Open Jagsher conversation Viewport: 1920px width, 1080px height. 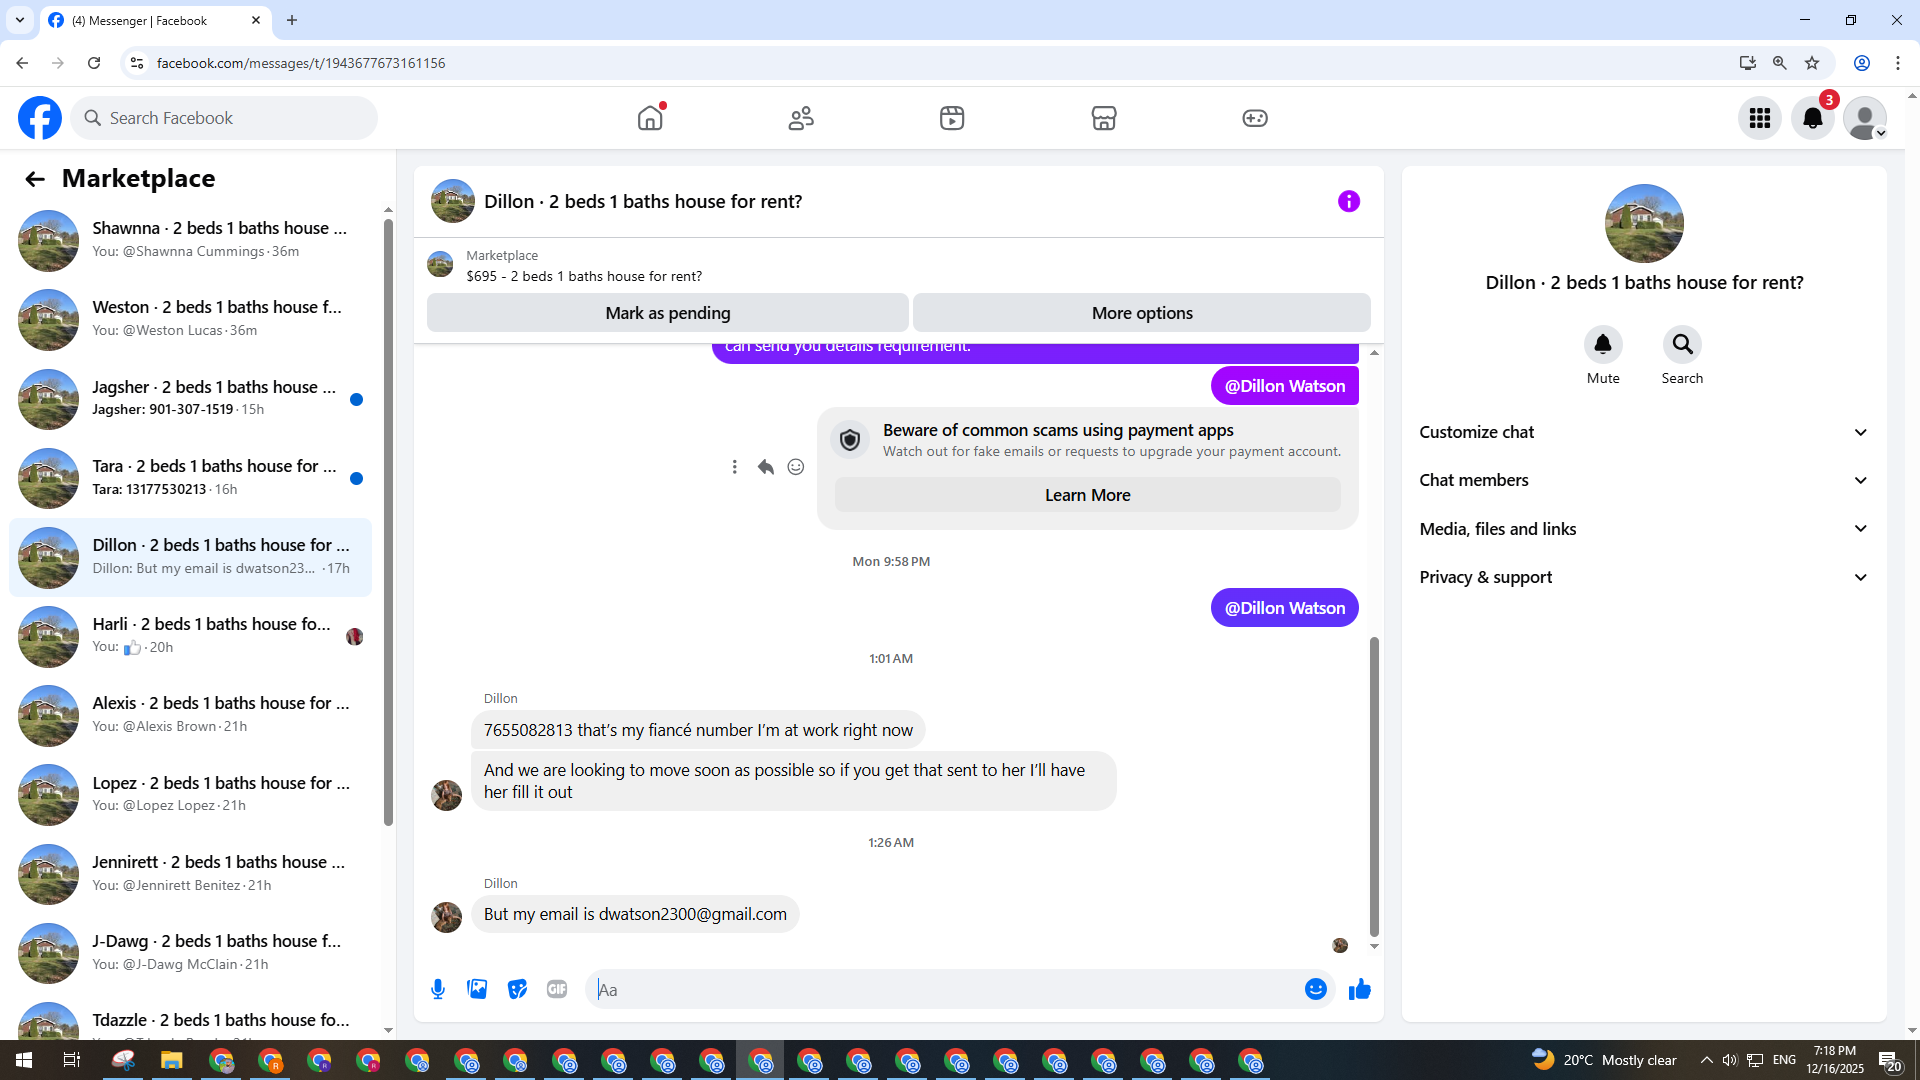click(190, 399)
